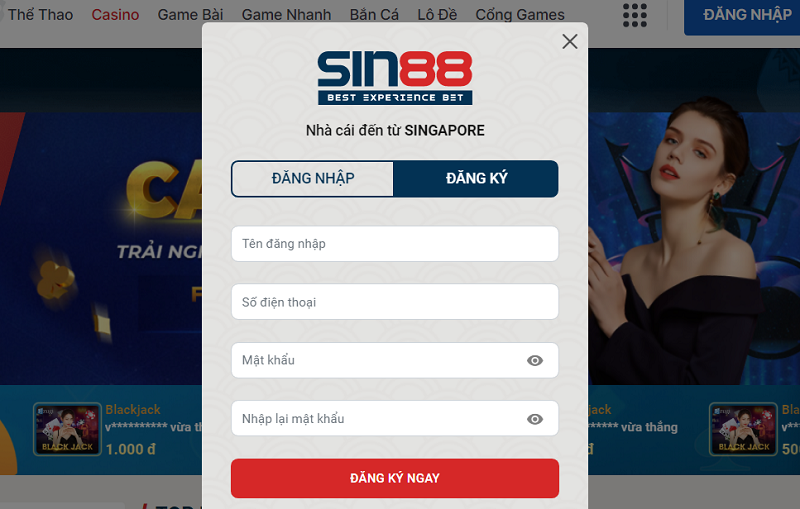Click the SIN88 logo in the popup

coord(395,78)
